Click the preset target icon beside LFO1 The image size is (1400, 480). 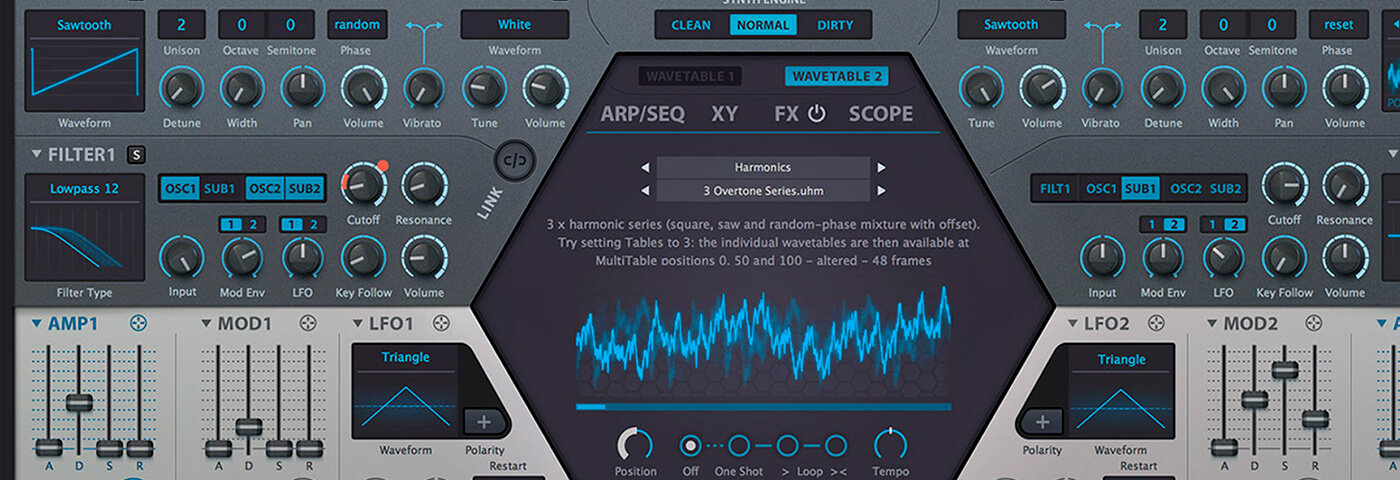pyautogui.click(x=441, y=323)
